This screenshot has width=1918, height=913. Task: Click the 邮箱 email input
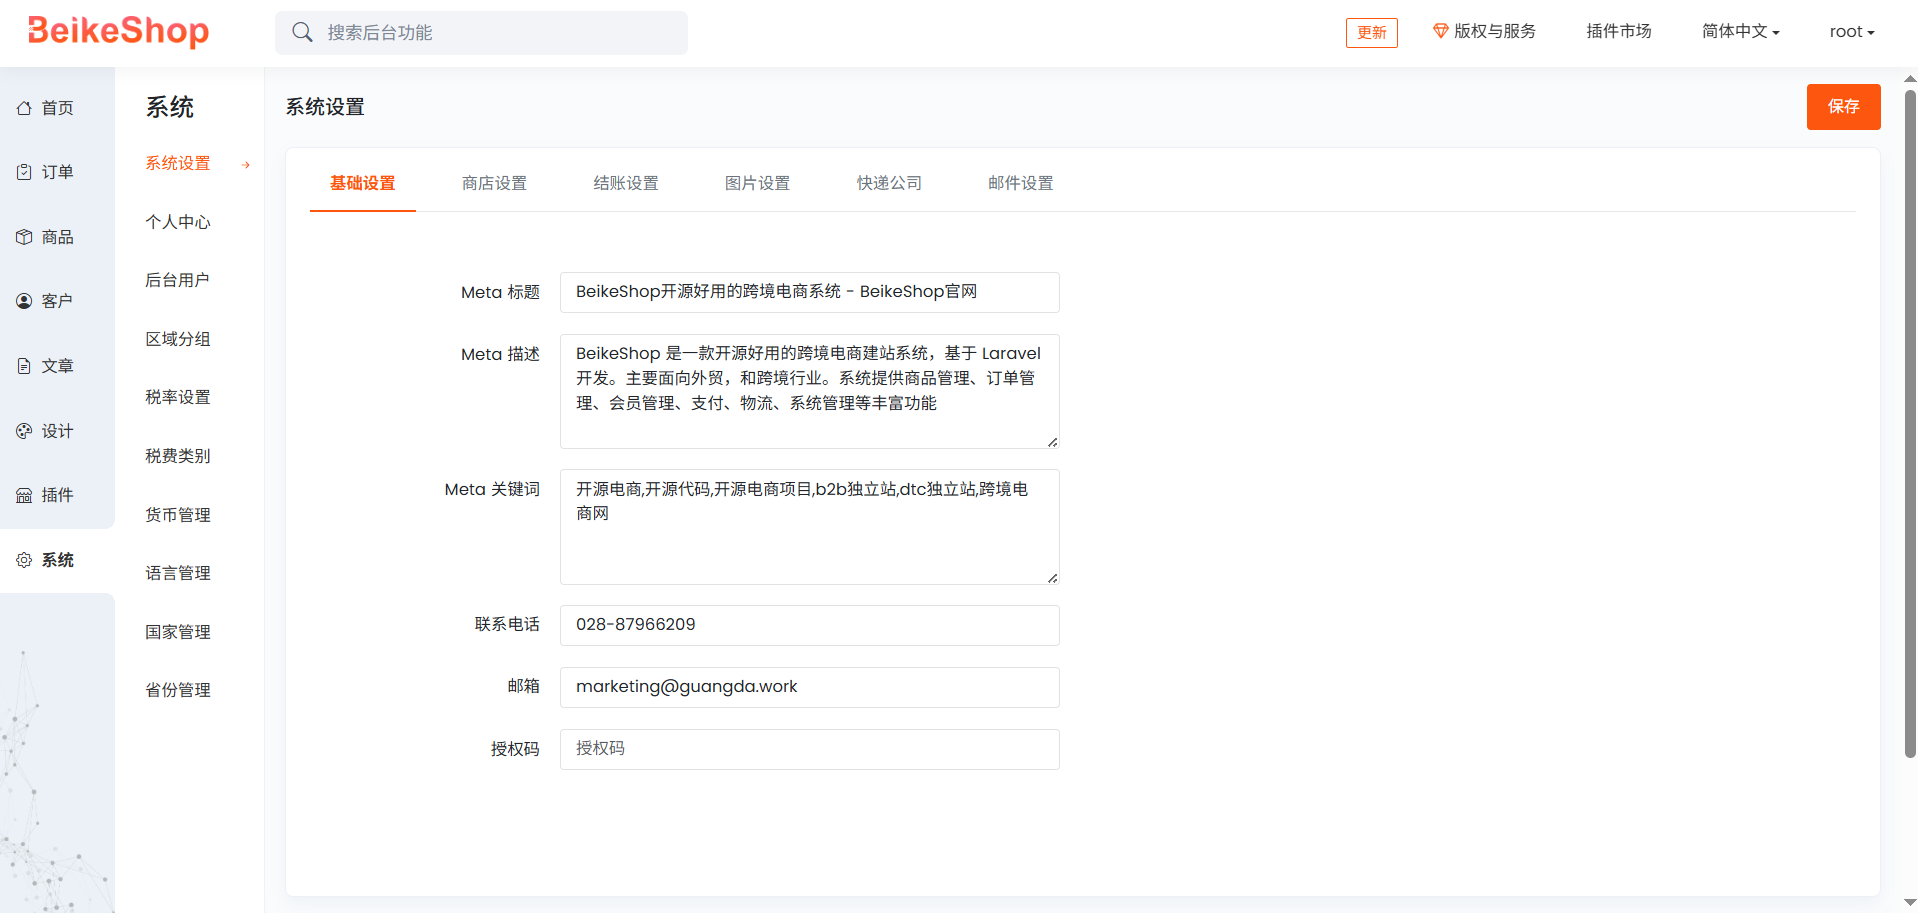pos(809,687)
